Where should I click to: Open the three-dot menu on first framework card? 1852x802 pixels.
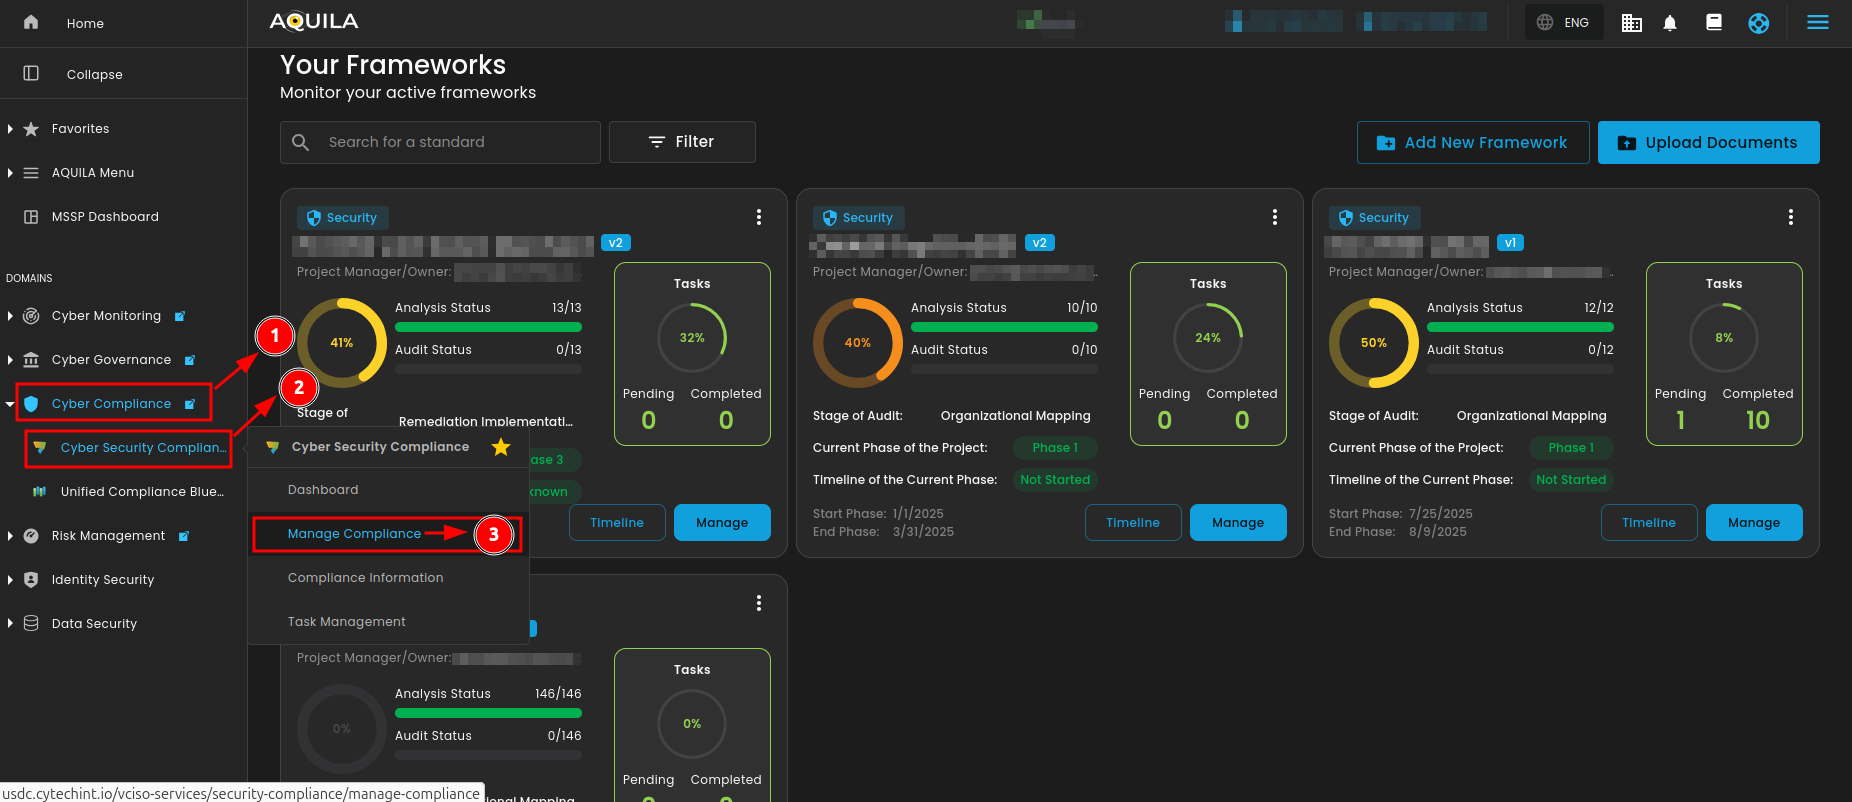(759, 217)
